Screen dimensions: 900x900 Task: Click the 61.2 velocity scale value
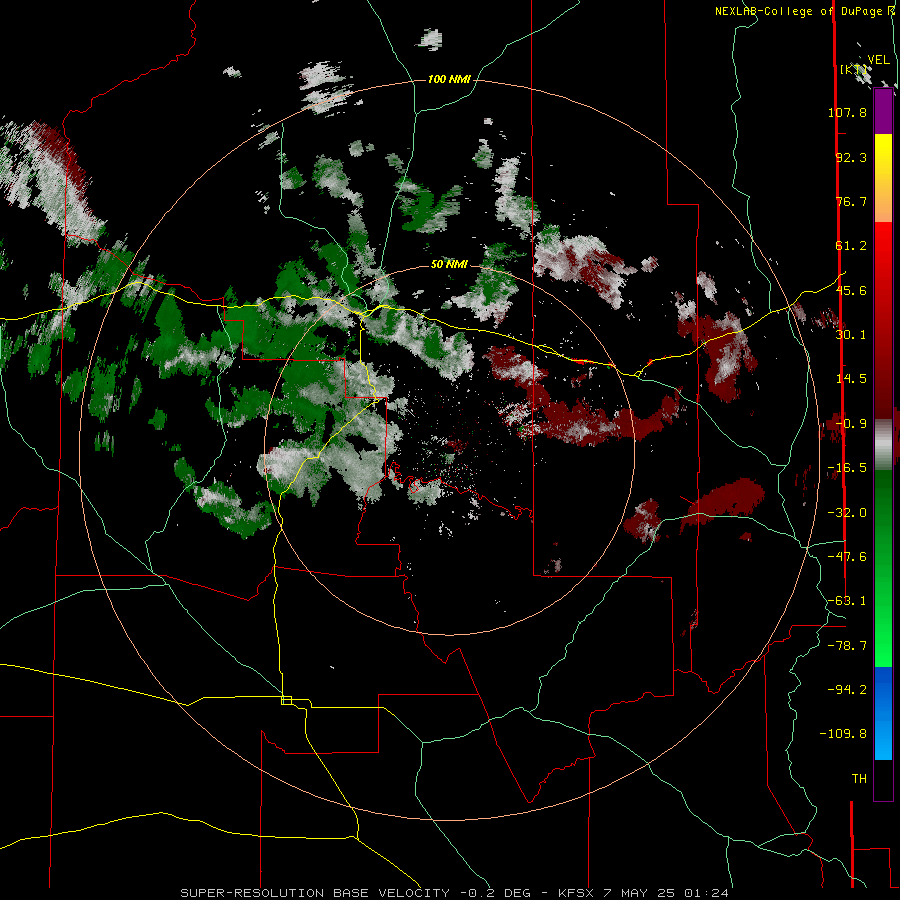[x=851, y=246]
